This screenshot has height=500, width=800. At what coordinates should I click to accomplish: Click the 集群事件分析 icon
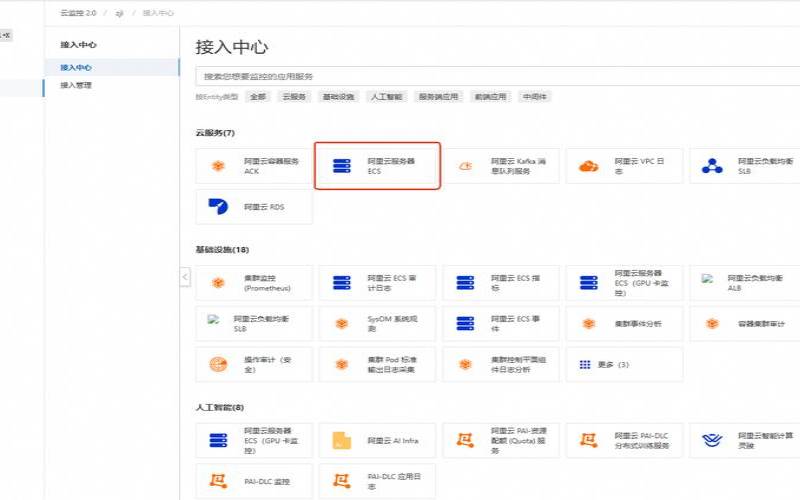click(589, 323)
